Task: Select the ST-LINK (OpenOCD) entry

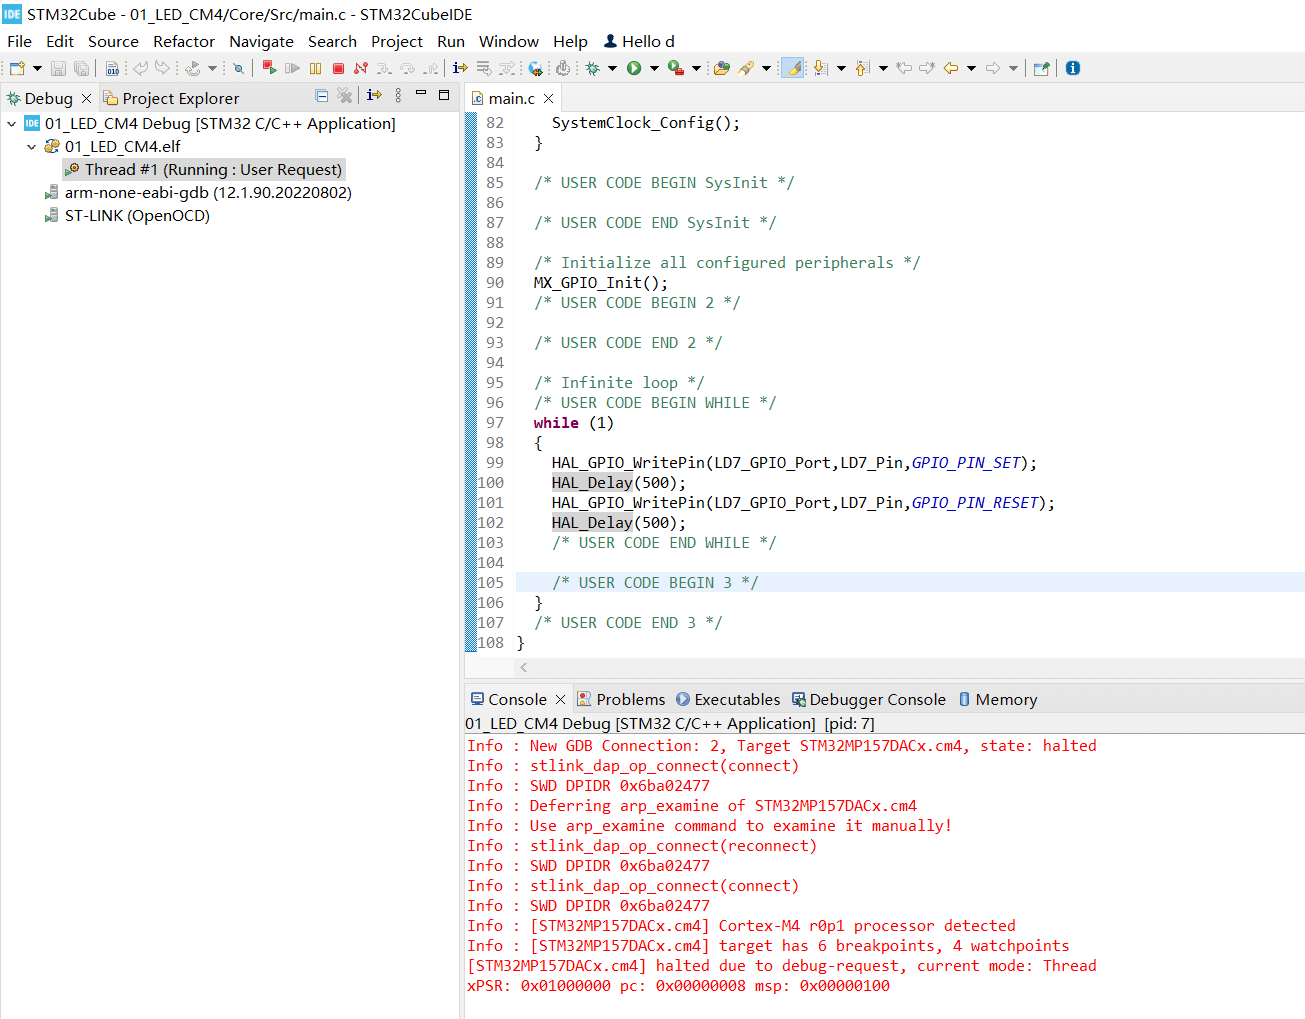Action: click(127, 216)
